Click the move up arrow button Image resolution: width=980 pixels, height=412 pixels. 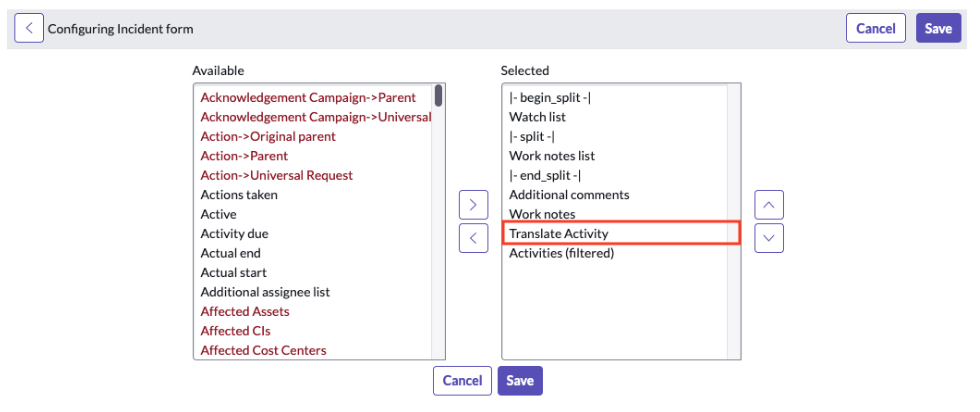point(769,204)
